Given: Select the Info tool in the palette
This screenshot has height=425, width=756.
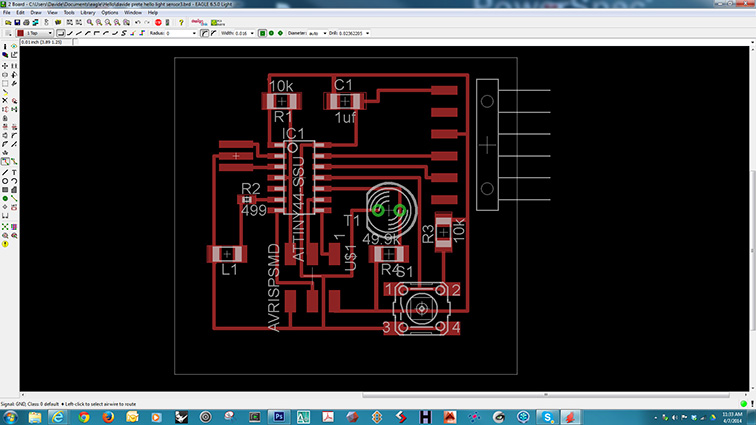Looking at the screenshot, I should click(x=5, y=47).
